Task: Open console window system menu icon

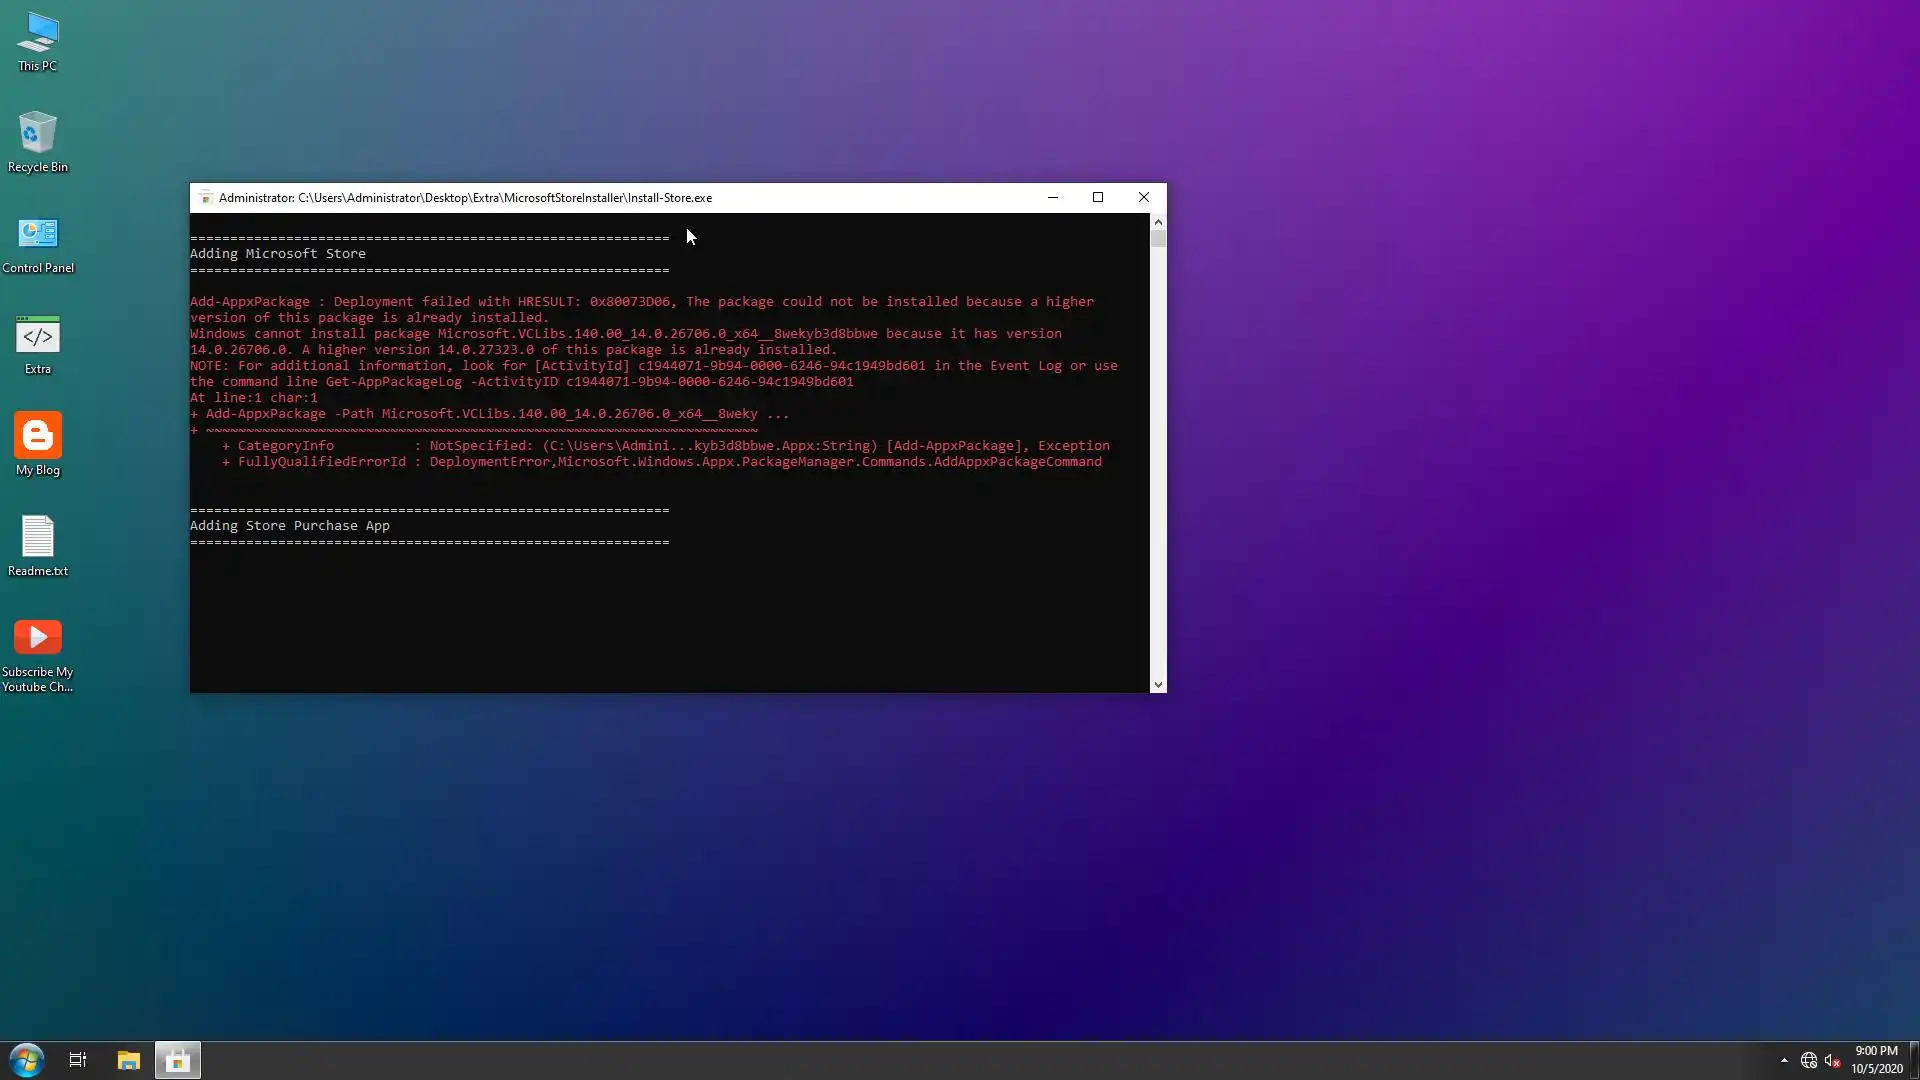Action: pos(205,198)
